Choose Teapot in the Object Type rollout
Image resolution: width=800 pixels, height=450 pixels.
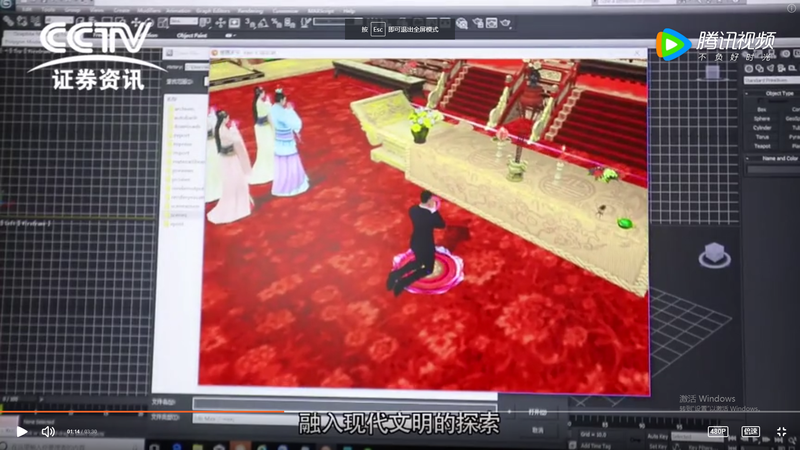point(762,146)
